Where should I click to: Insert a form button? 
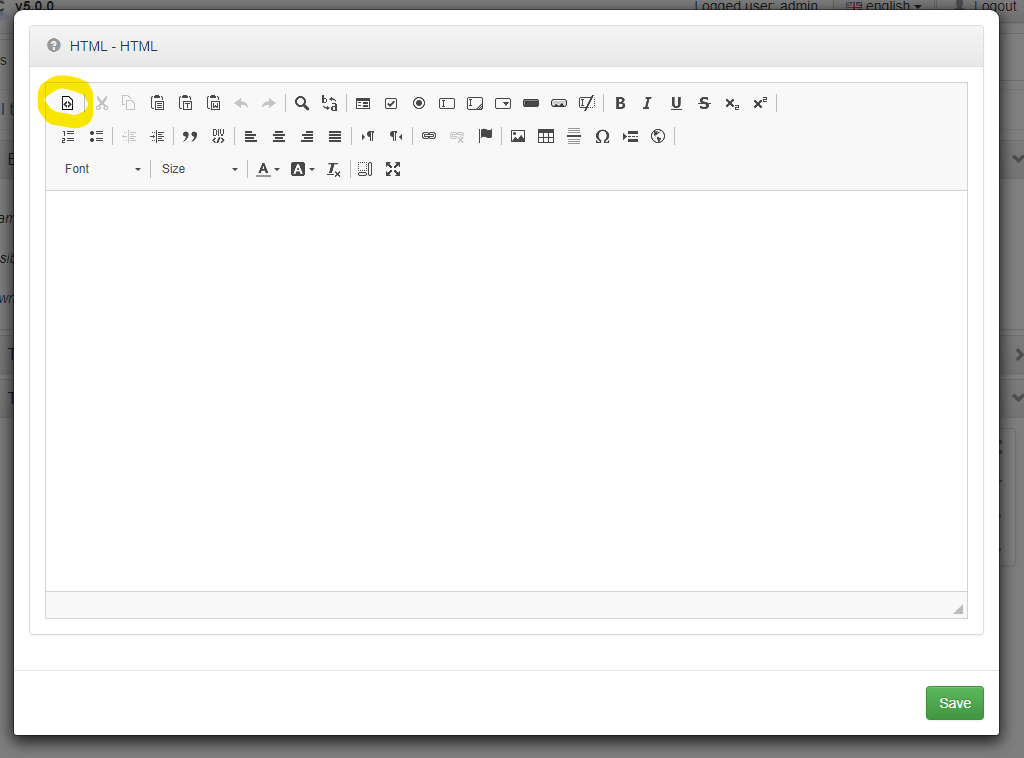tap(531, 103)
